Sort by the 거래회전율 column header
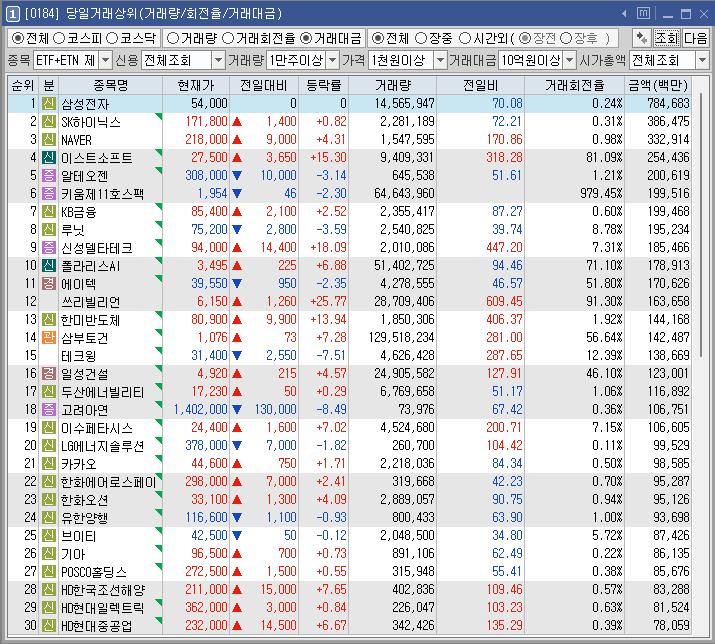This screenshot has height=644, width=715. point(575,85)
